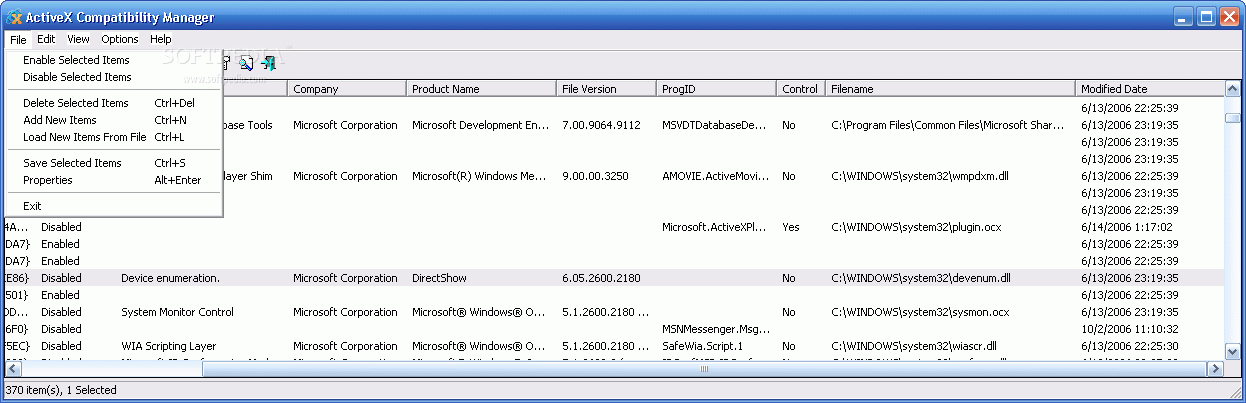This screenshot has width=1246, height=403.
Task: Select Delete Selected Items menu entry
Action: coord(113,103)
